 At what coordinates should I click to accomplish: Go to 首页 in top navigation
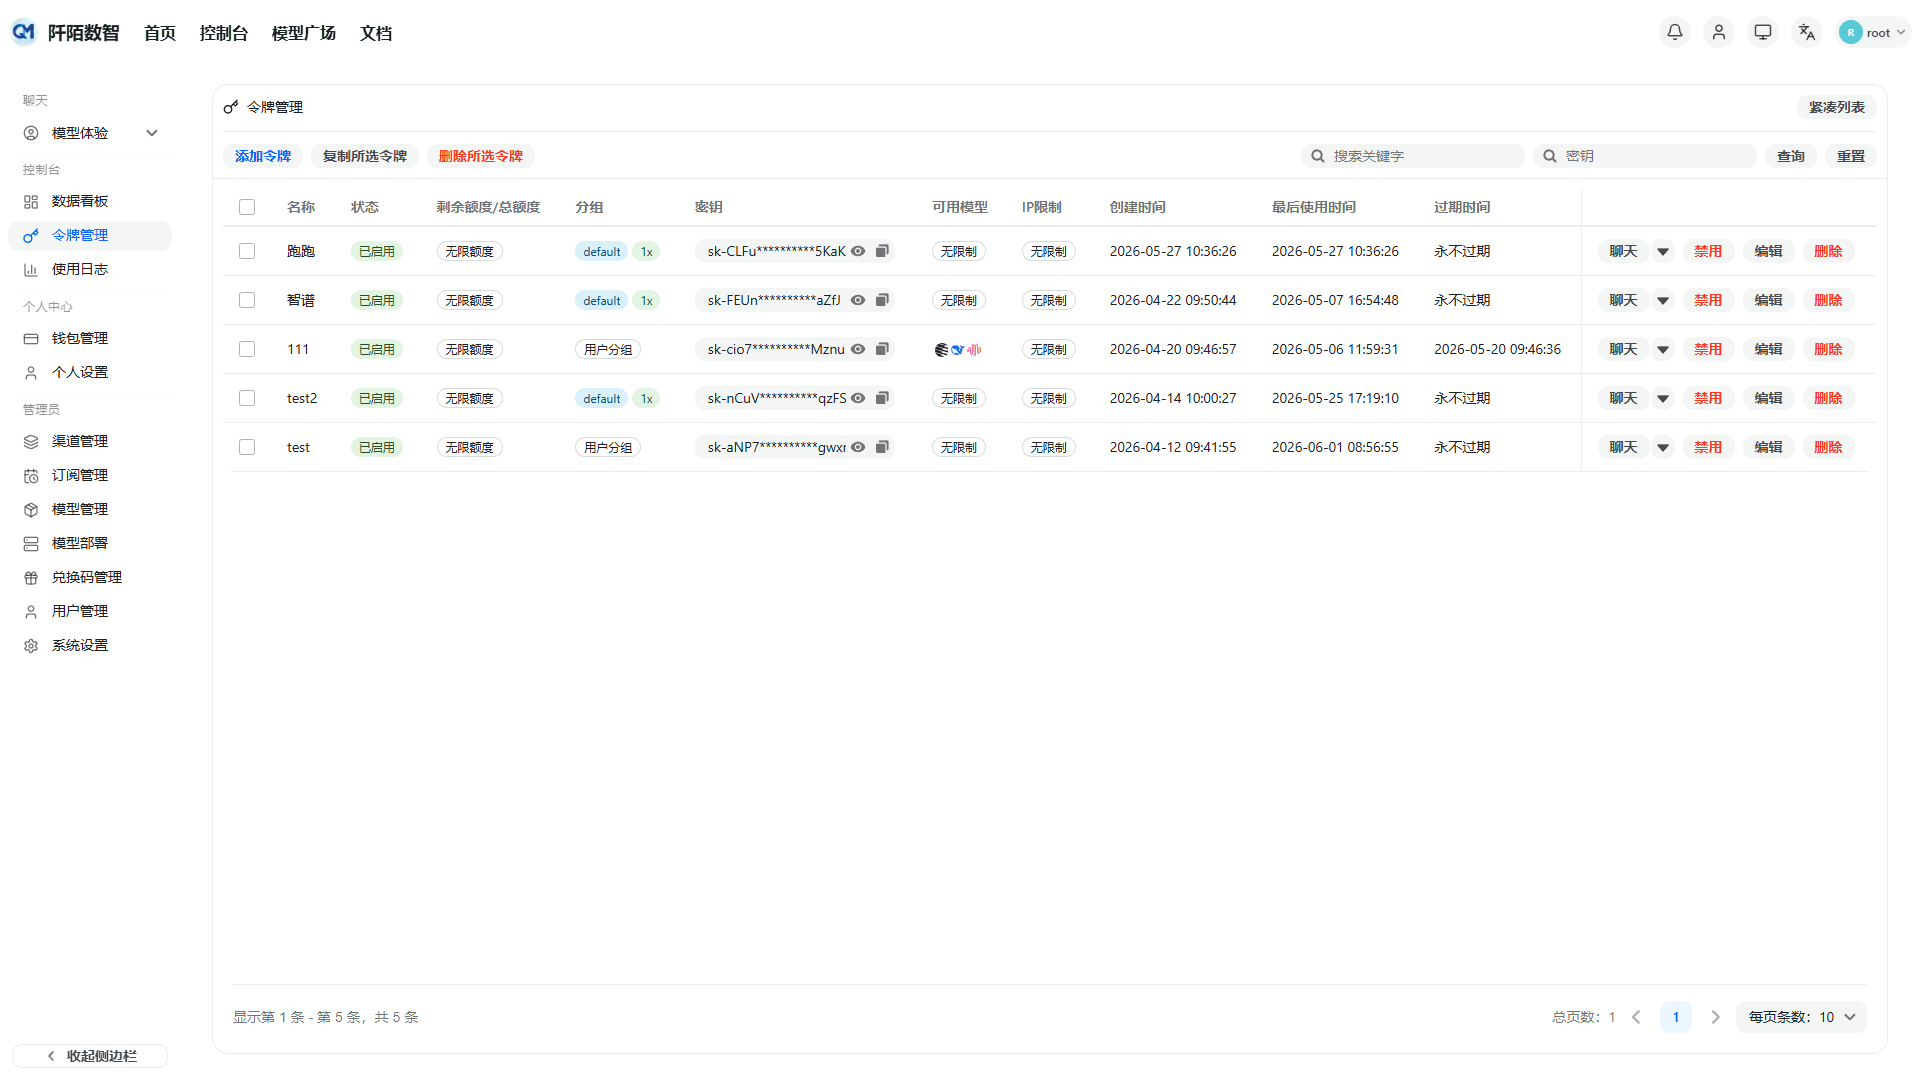[160, 33]
